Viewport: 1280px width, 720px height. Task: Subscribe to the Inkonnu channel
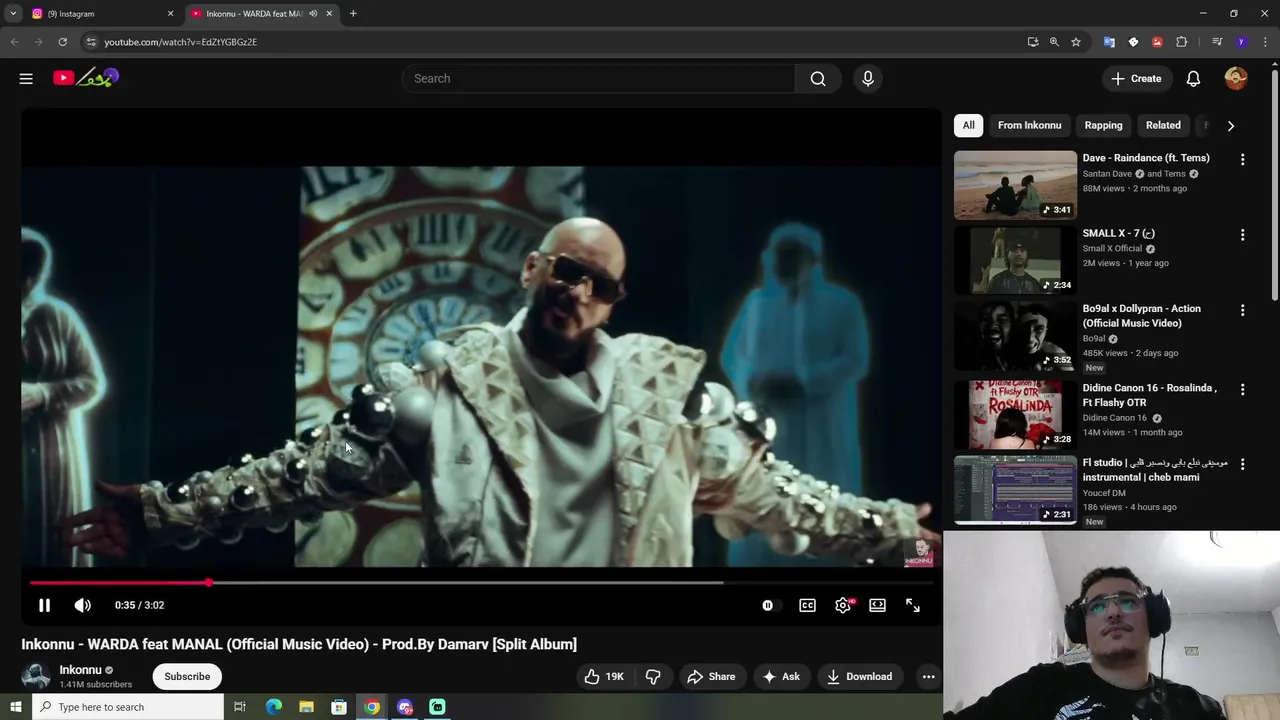[187, 677]
